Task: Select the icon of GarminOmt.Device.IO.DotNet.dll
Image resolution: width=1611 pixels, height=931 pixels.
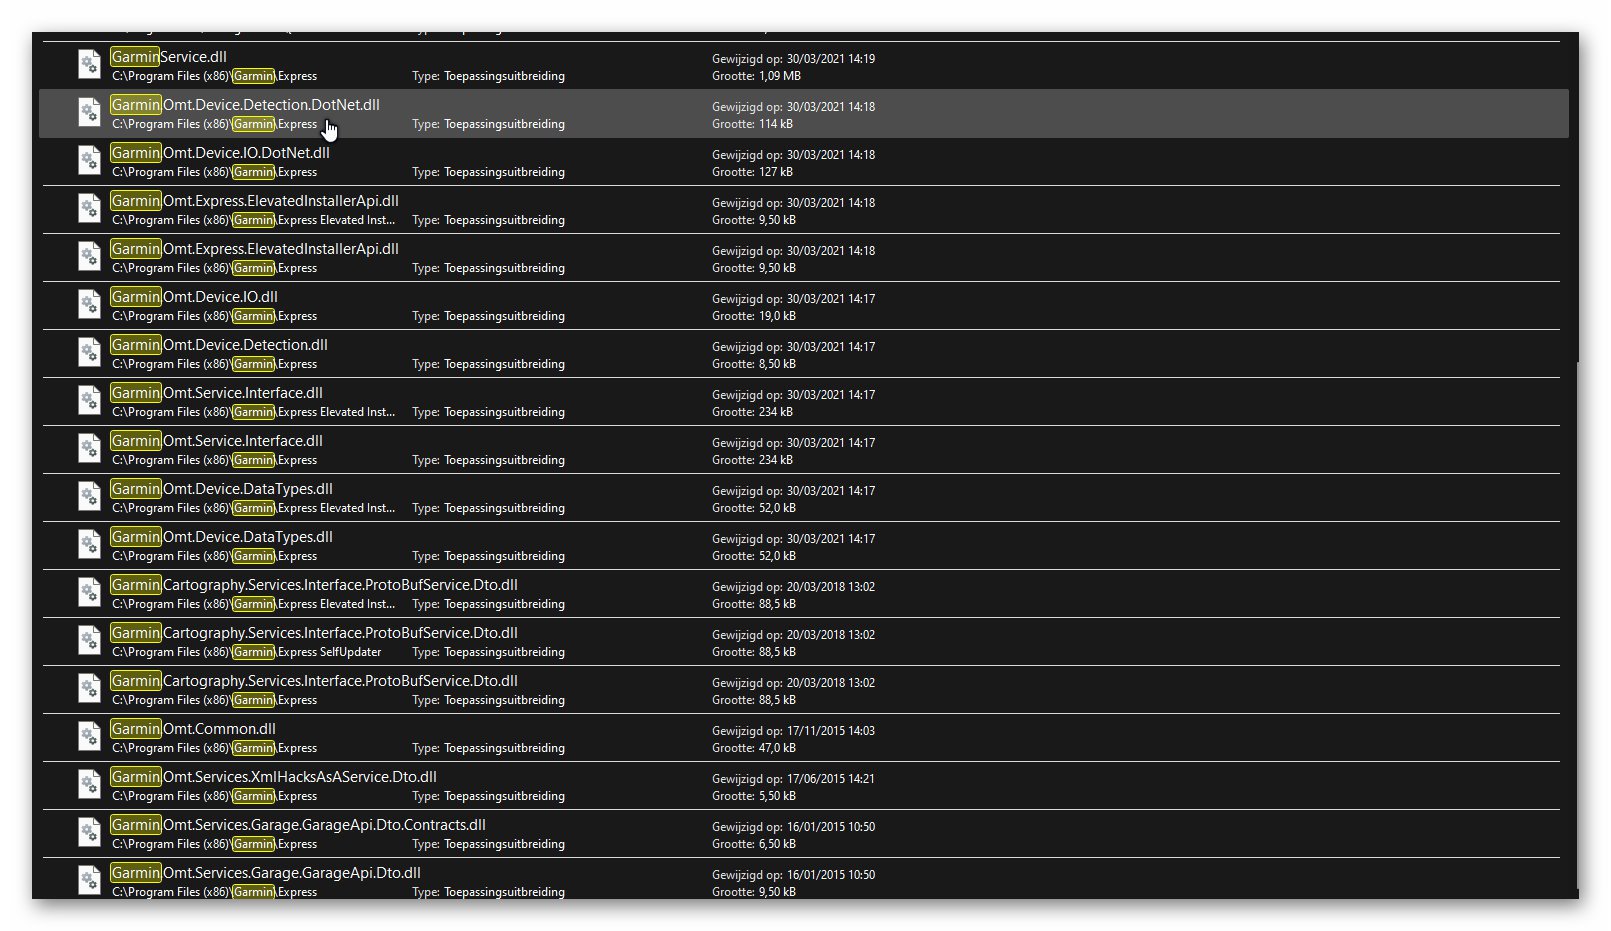Action: (89, 161)
